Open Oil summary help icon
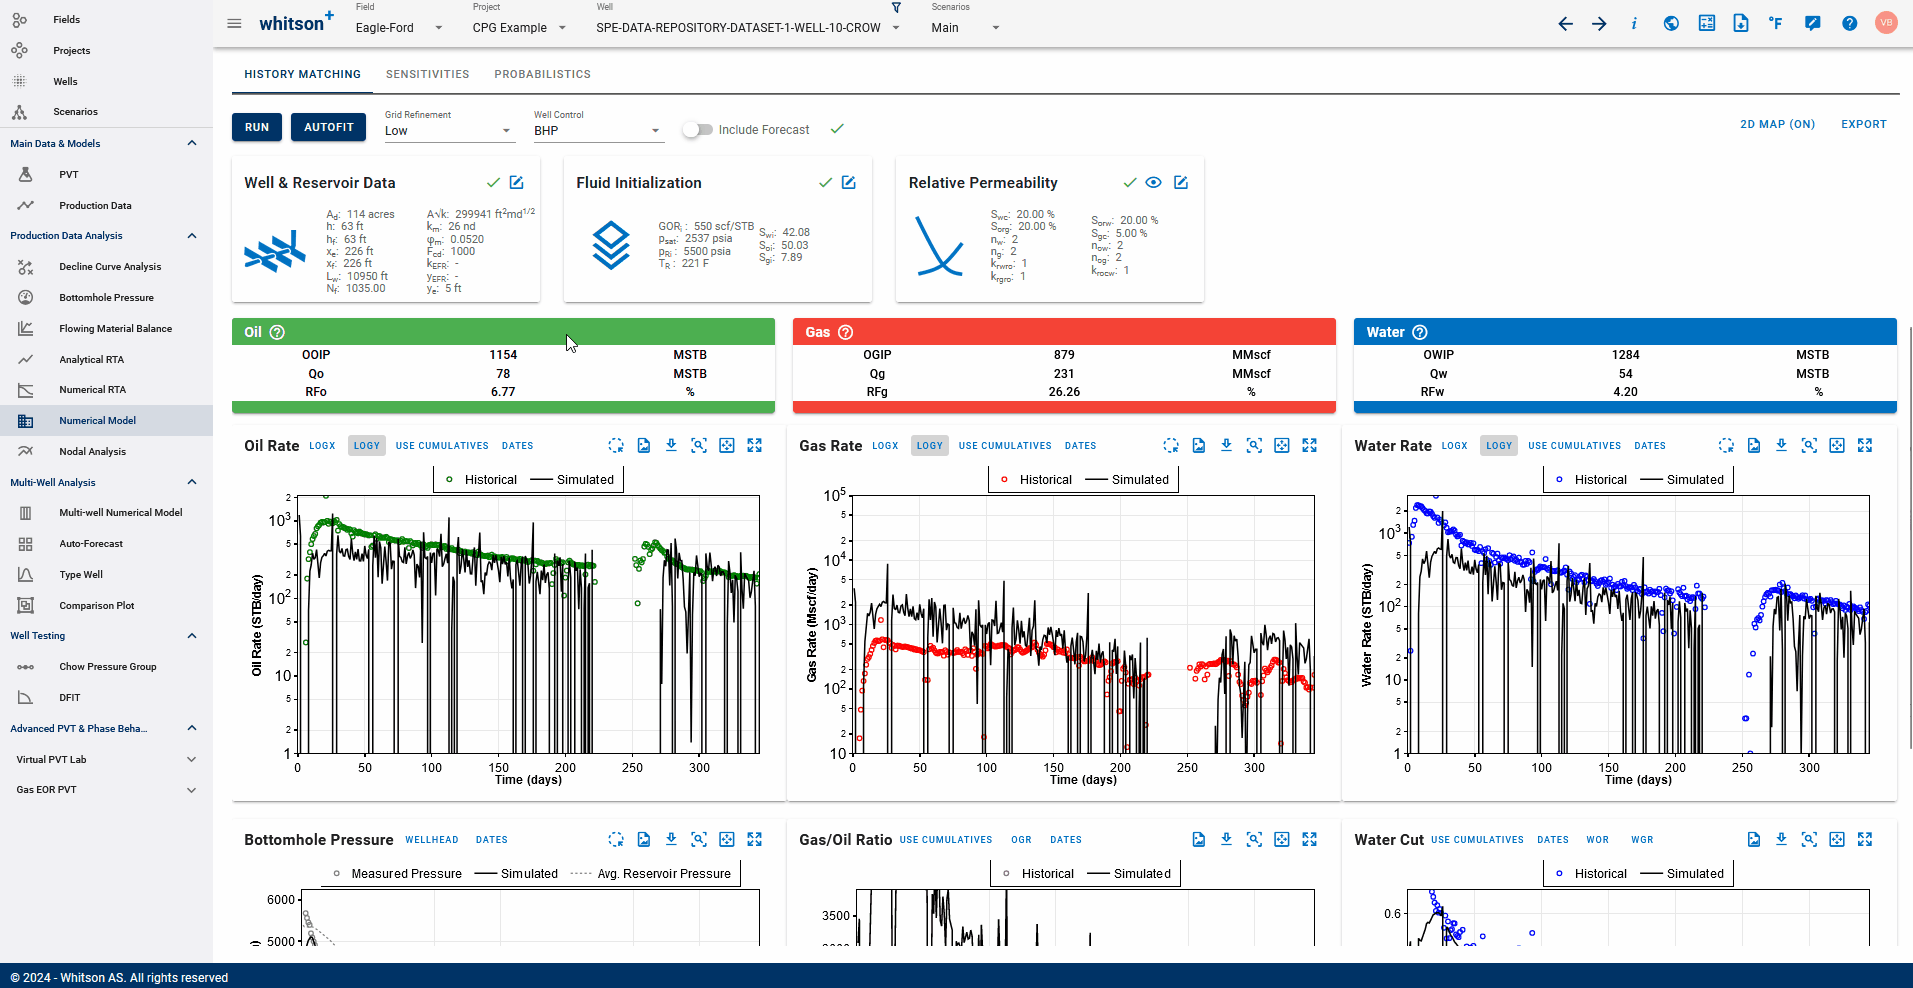1913x988 pixels. [277, 333]
